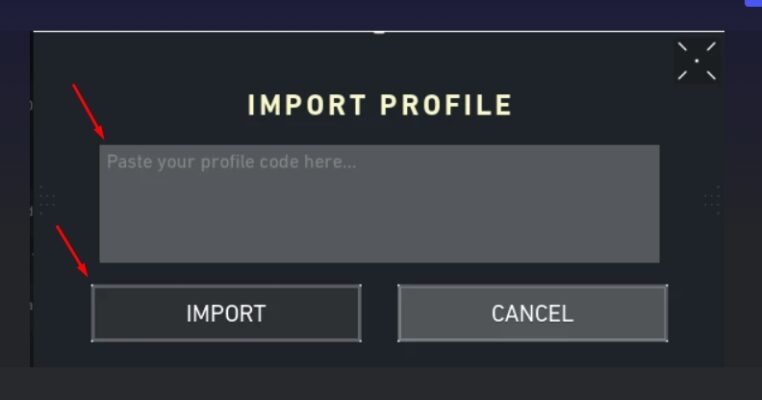Click the blue button at top-right edge

[x=753, y=3]
